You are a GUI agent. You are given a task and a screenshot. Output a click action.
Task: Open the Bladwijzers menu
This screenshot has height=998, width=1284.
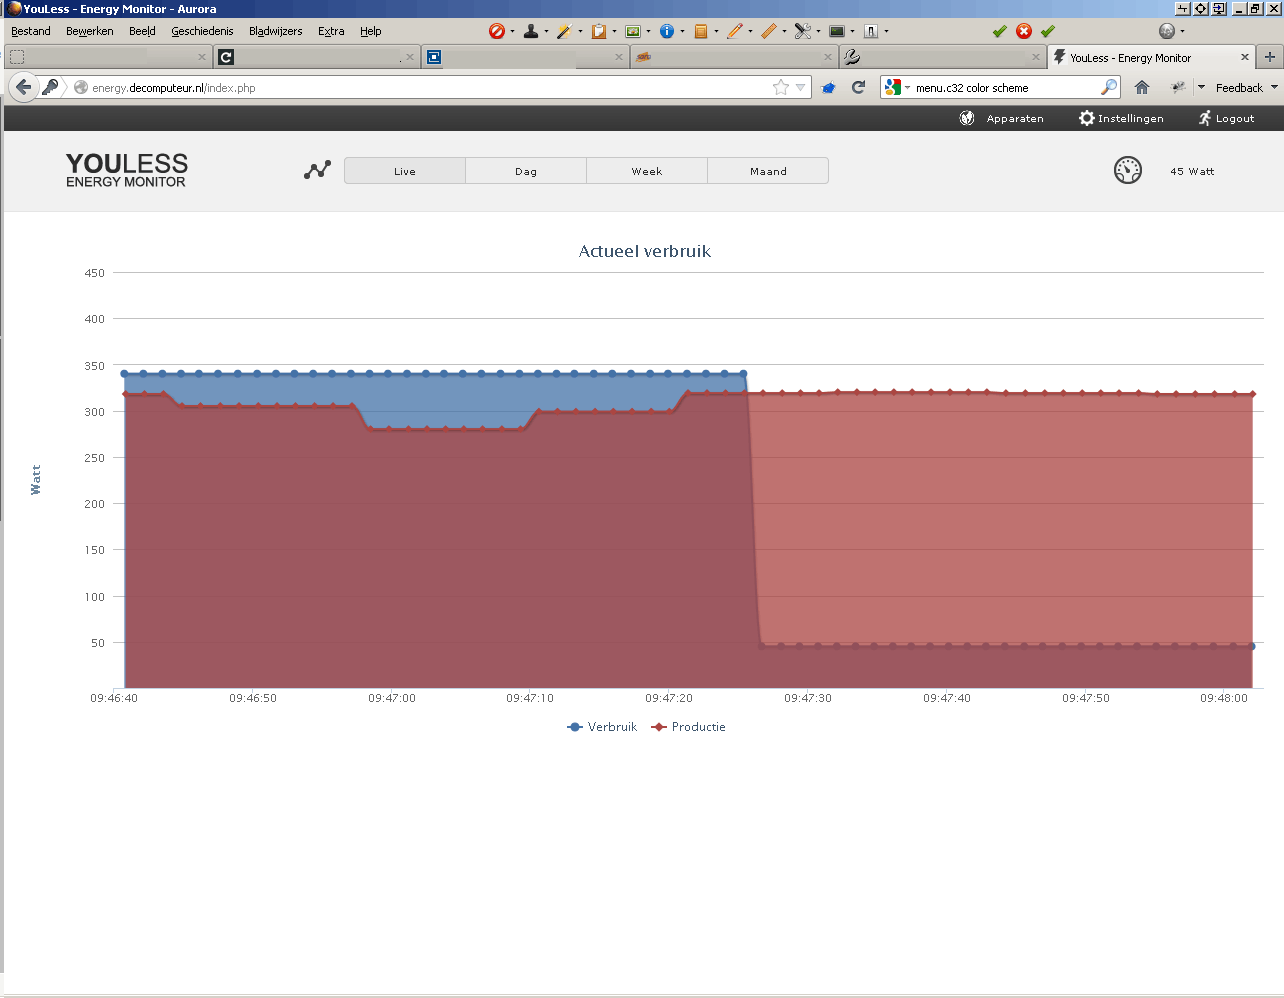tap(276, 31)
